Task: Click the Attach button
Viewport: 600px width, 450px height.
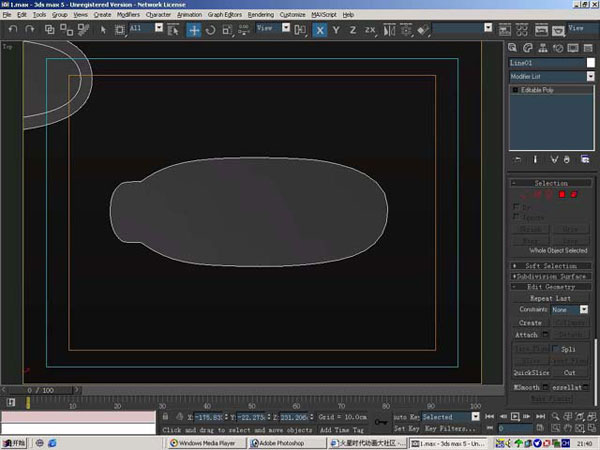Action: tap(526, 335)
